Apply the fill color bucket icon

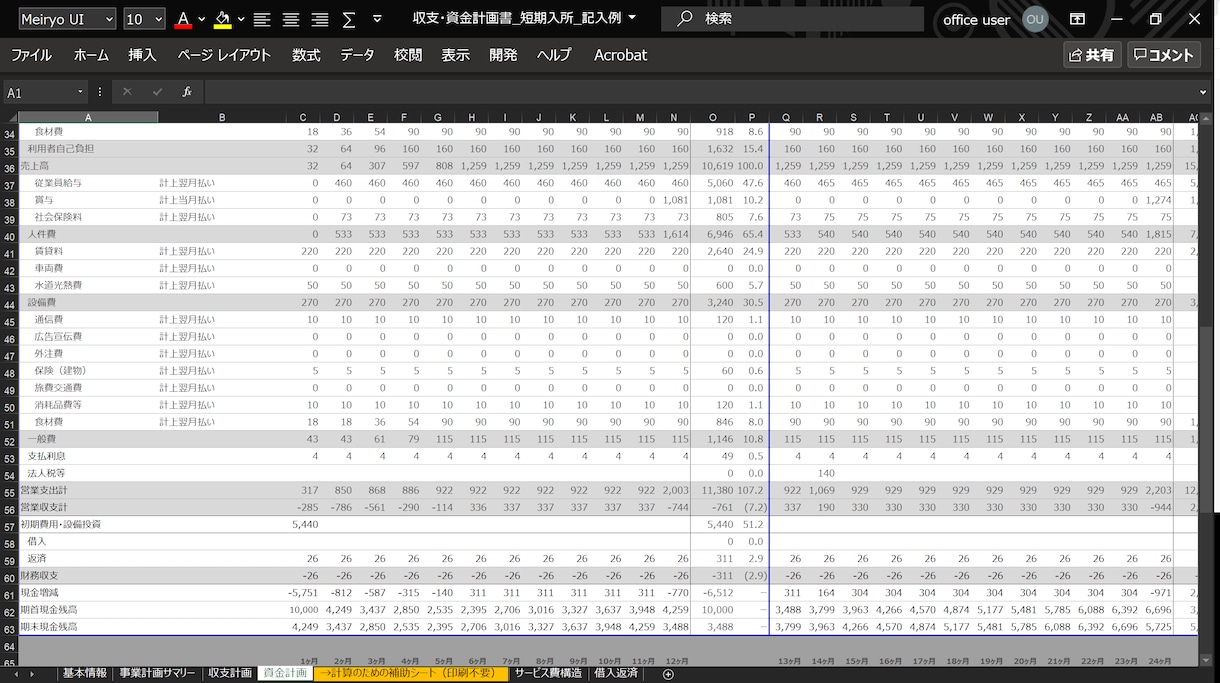[x=222, y=19]
